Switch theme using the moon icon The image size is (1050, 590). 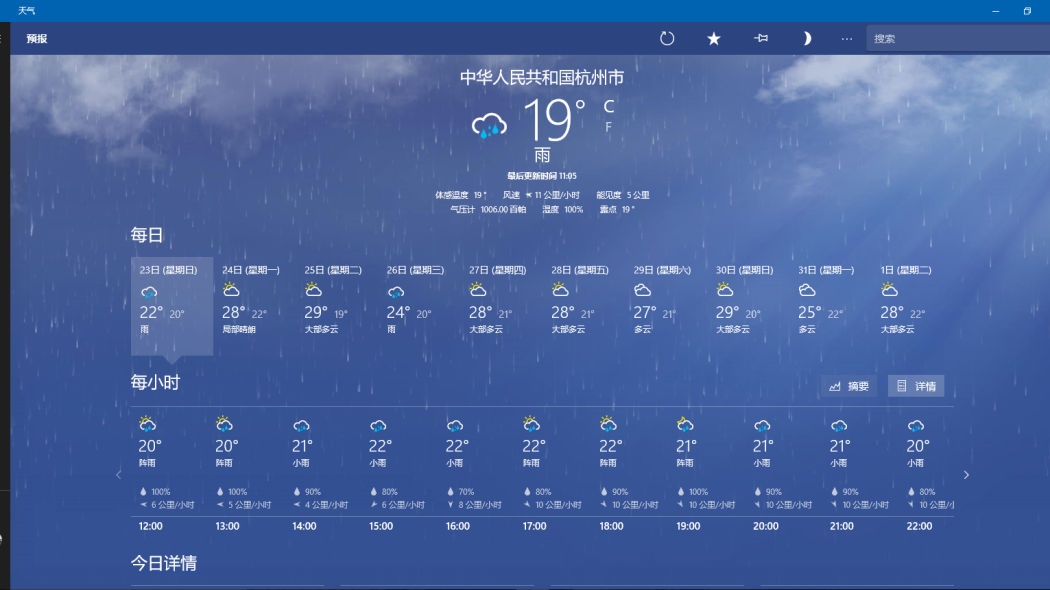pyautogui.click(x=807, y=38)
